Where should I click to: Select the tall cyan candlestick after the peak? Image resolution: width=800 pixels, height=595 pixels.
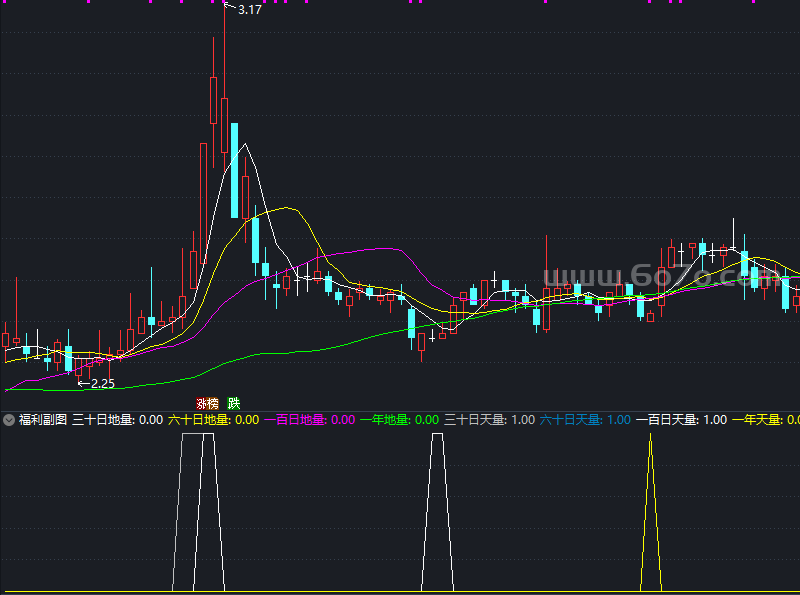[x=234, y=170]
